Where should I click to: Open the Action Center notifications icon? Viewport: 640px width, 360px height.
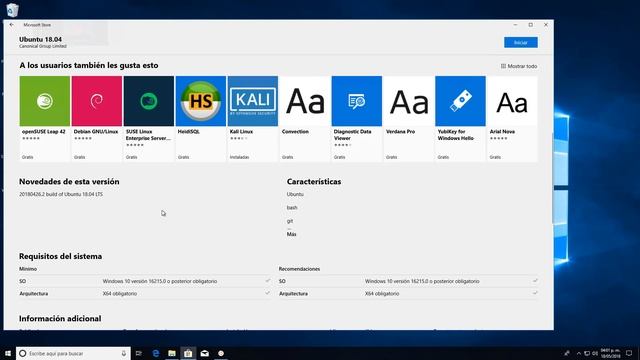coord(629,353)
